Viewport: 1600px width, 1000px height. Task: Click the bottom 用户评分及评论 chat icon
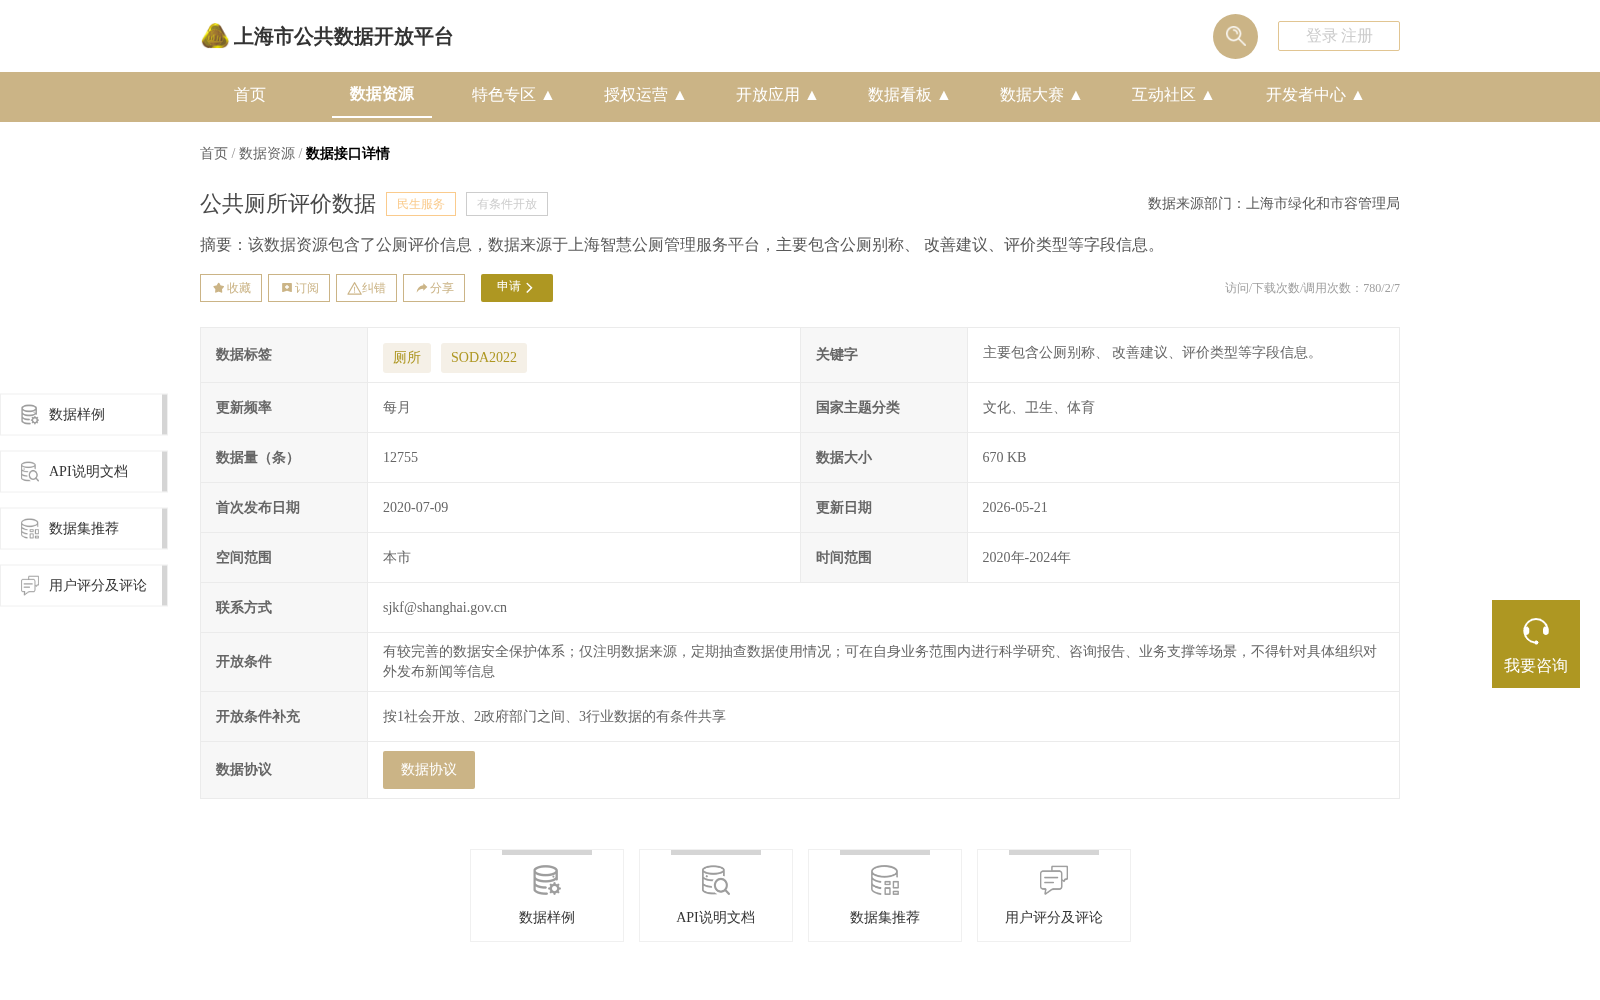(x=1054, y=881)
